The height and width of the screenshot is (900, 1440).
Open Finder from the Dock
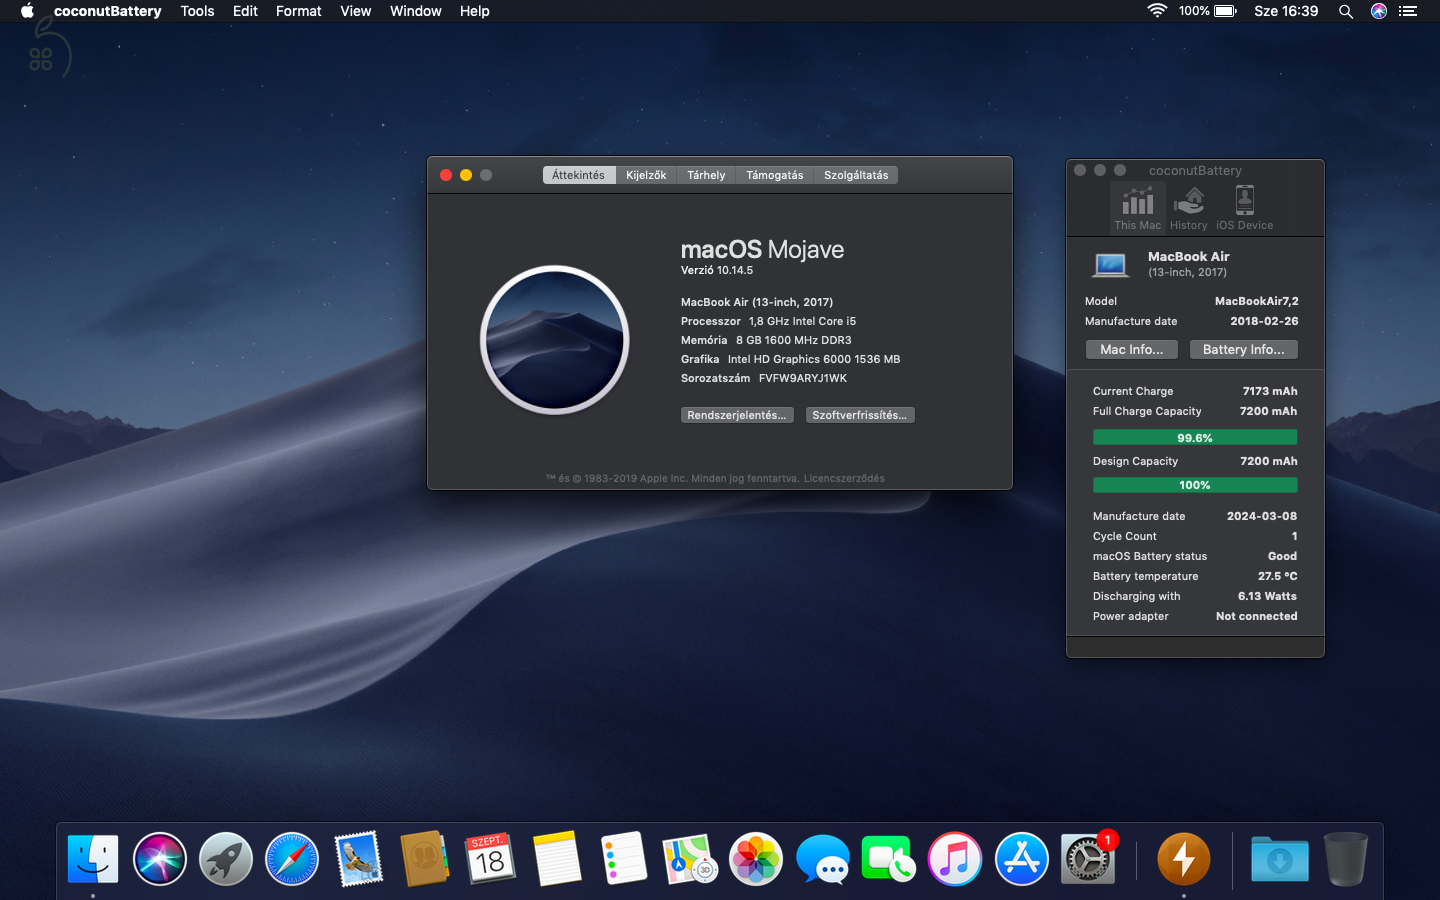[x=93, y=859]
